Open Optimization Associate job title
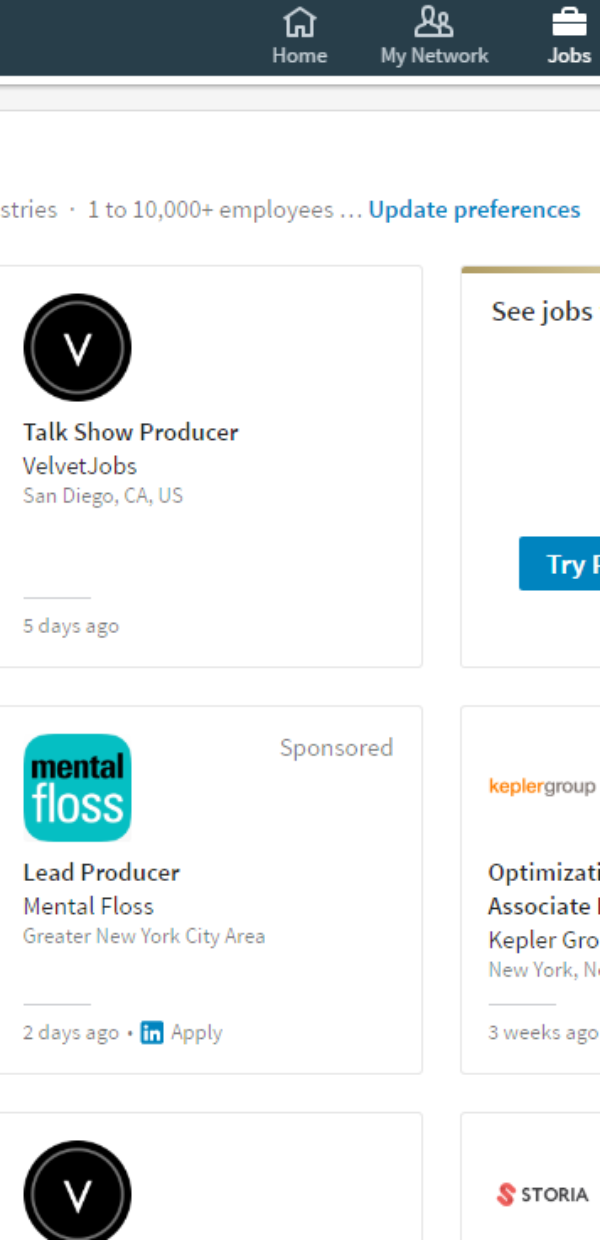The width and height of the screenshot is (600, 1240). tap(544, 889)
